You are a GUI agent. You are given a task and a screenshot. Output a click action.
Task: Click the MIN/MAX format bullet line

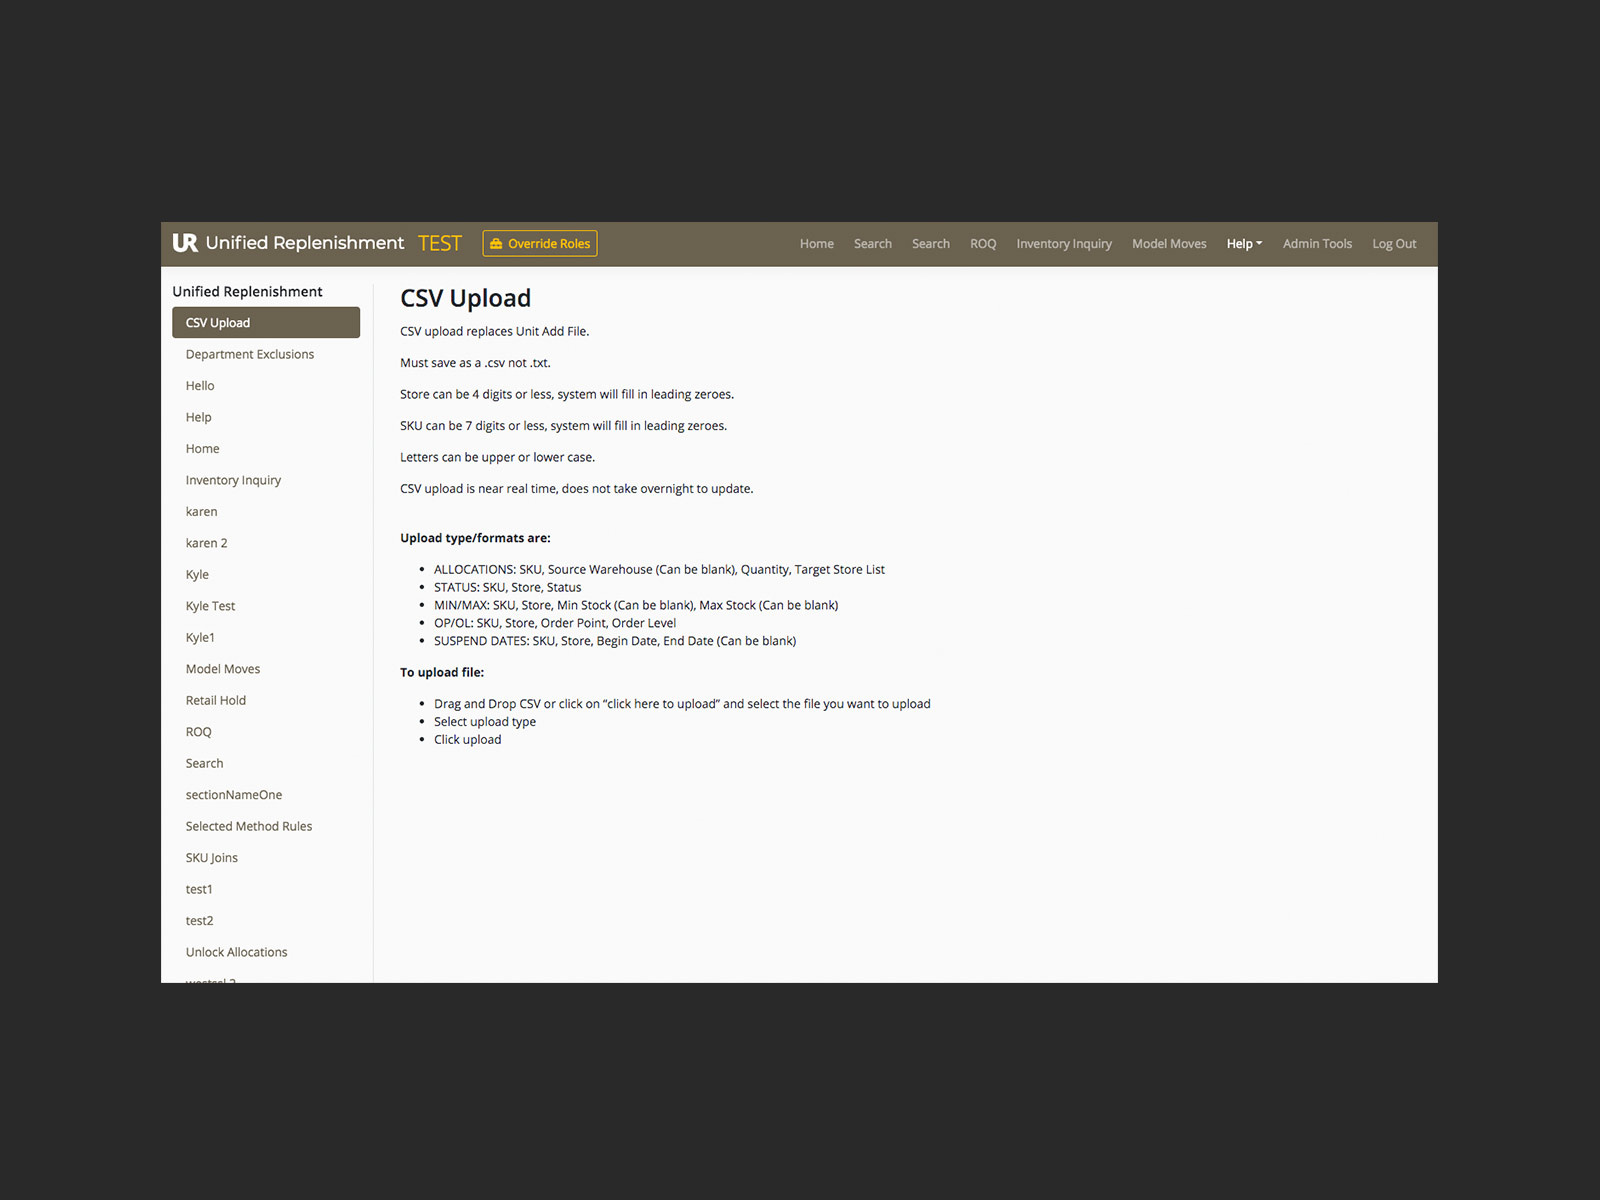(x=636, y=606)
